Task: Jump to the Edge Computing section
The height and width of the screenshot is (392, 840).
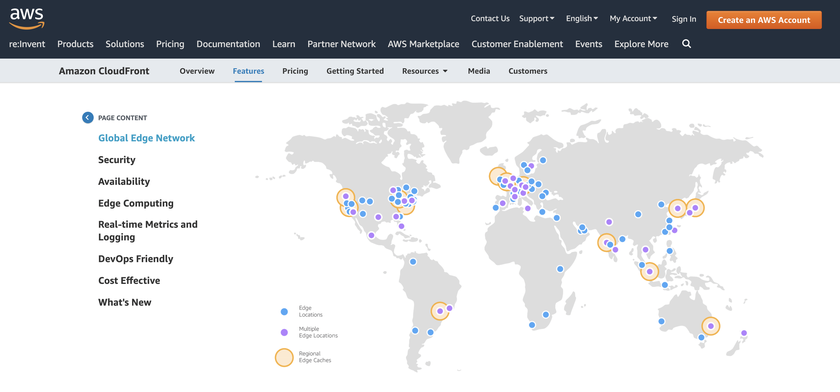Action: (x=136, y=203)
